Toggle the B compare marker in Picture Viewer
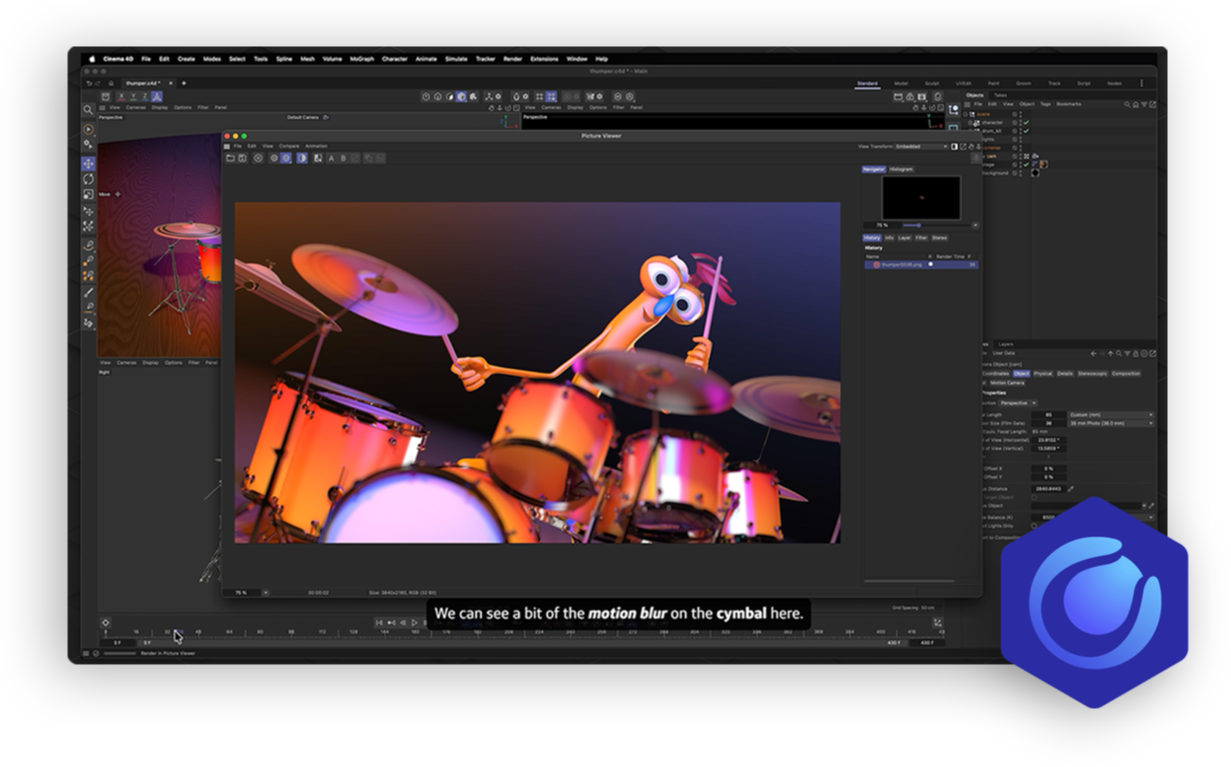 click(x=343, y=158)
